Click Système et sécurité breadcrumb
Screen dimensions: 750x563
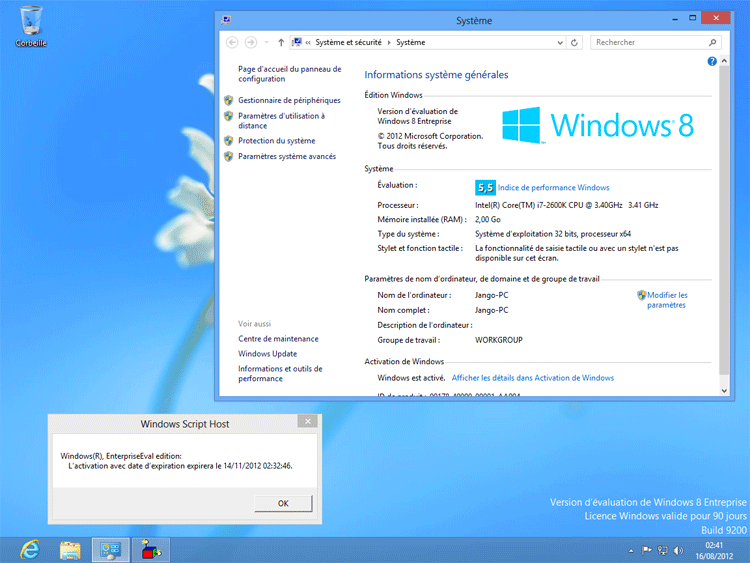[348, 43]
